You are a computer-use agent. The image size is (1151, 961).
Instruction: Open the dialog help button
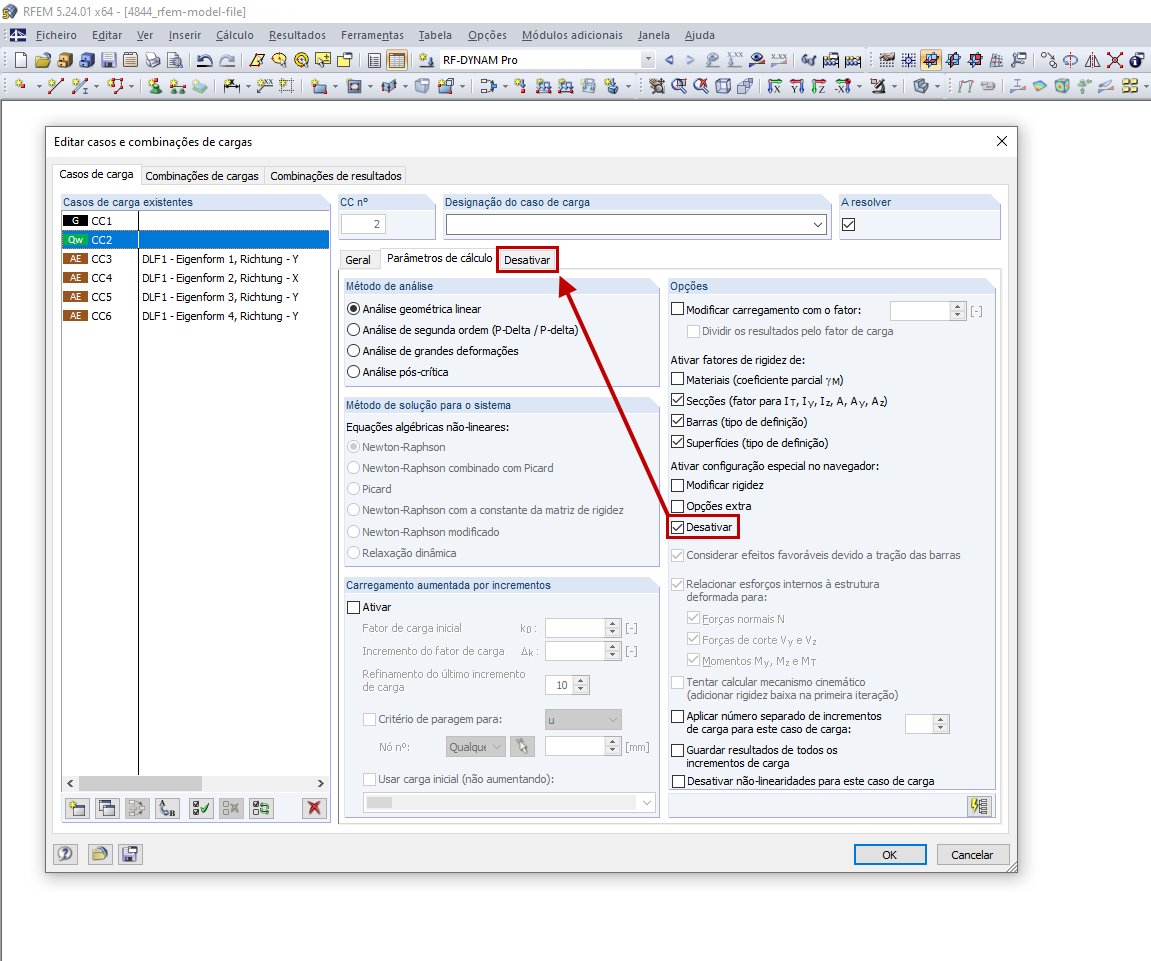(x=65, y=854)
